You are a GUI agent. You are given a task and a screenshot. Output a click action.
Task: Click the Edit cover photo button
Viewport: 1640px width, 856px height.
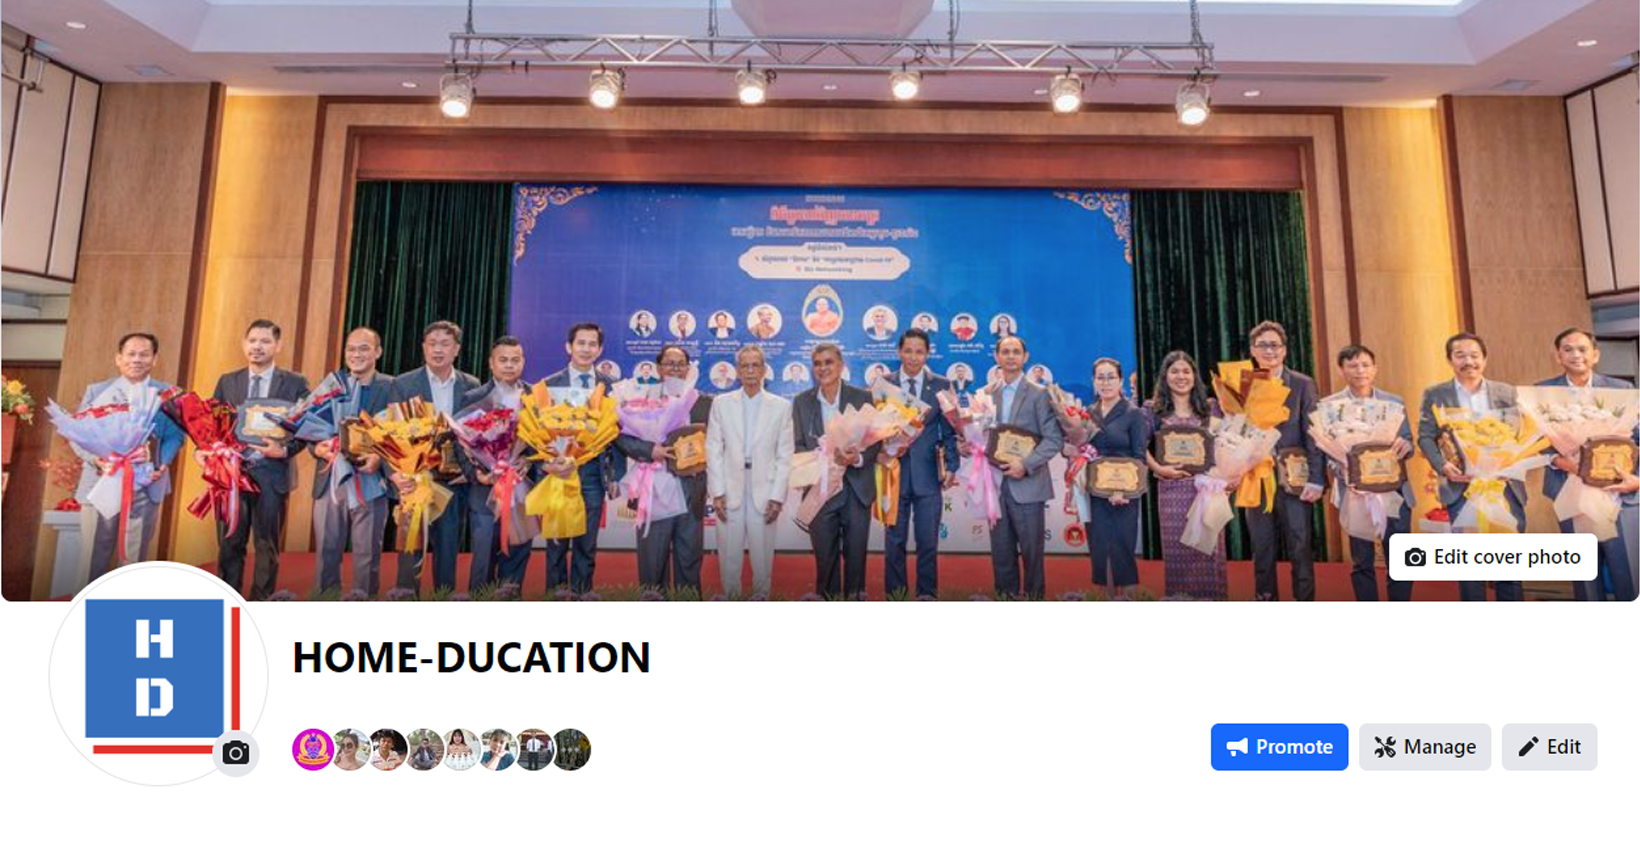pos(1492,557)
